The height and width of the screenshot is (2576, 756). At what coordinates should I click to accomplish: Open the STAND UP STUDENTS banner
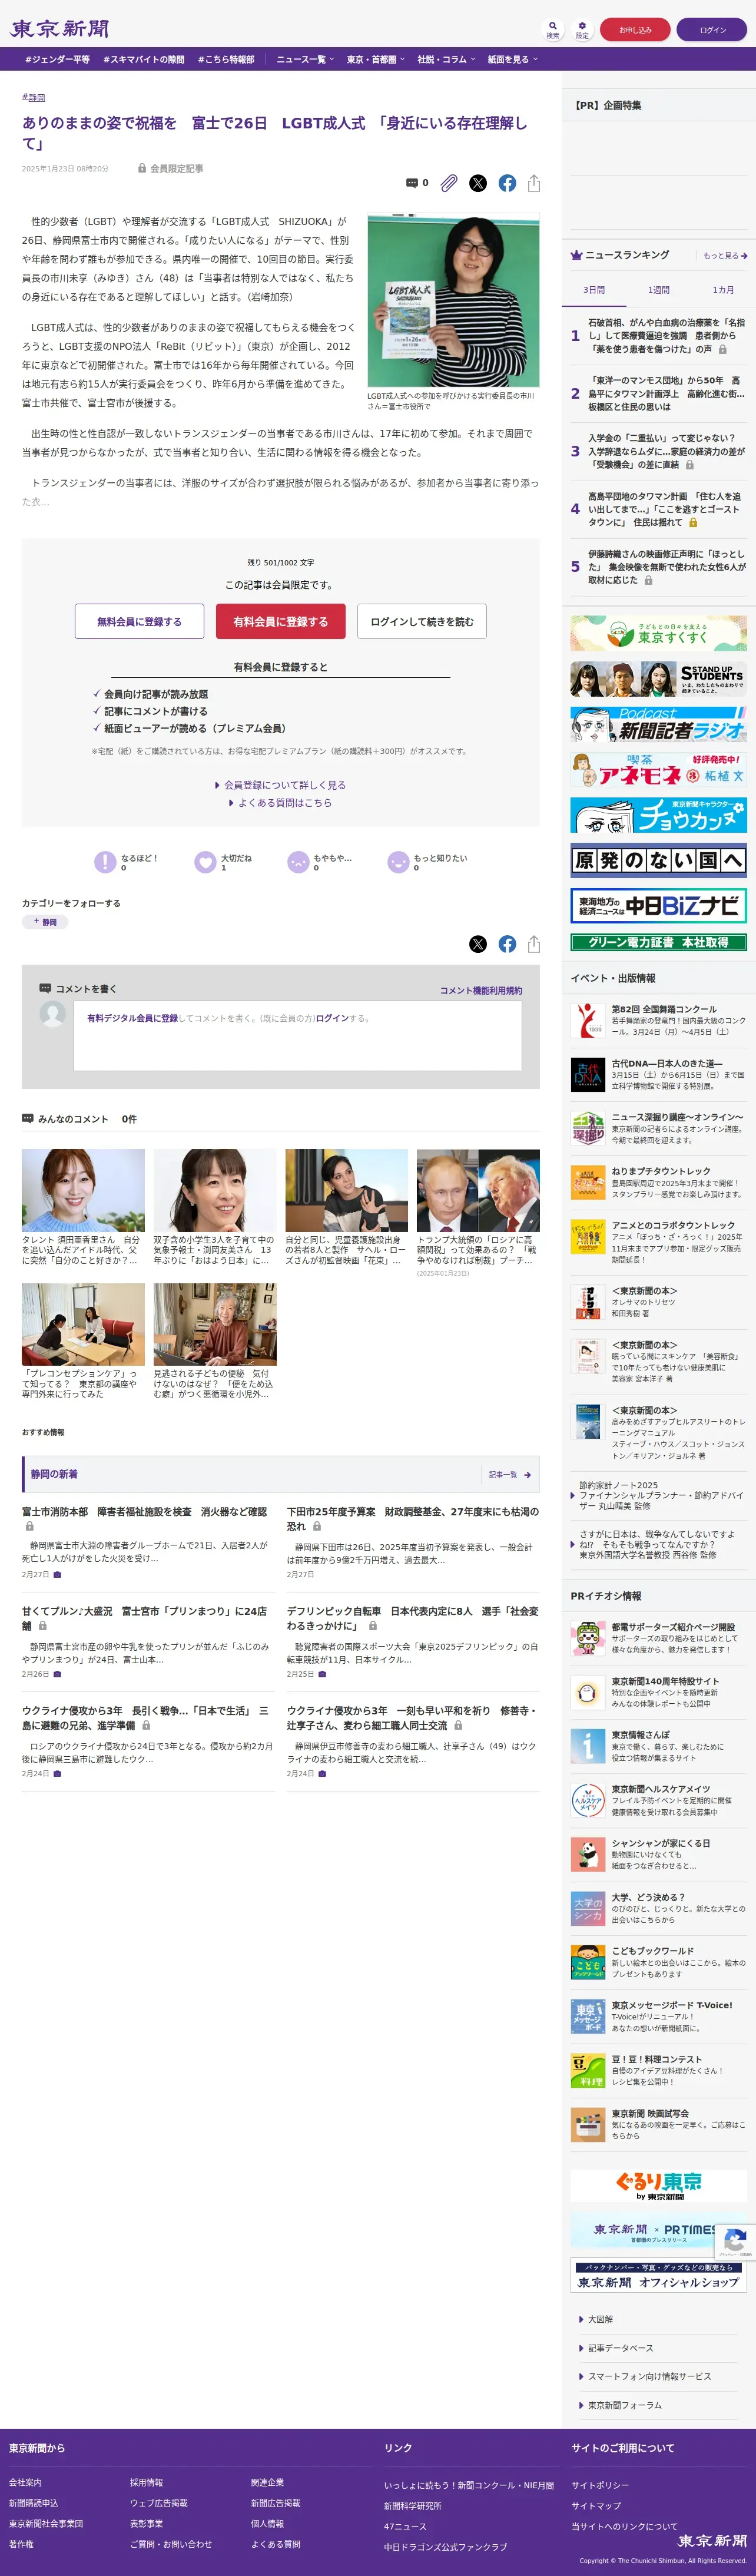tap(658, 679)
